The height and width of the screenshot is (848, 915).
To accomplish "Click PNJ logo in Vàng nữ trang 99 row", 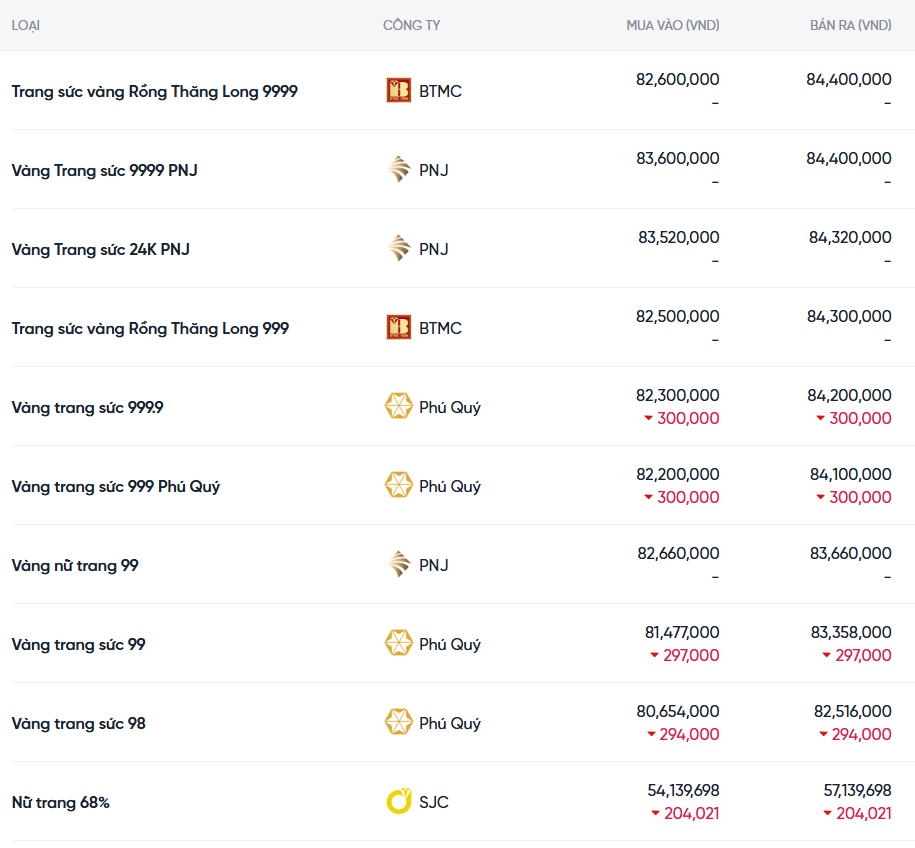I will point(399,564).
